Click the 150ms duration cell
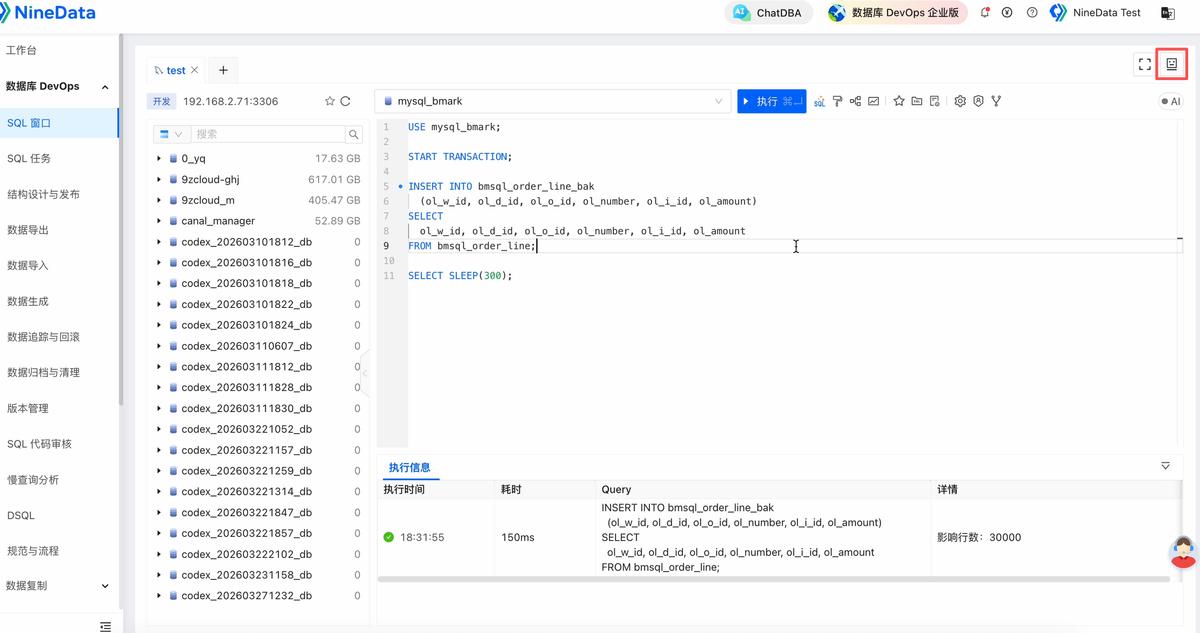The height and width of the screenshot is (633, 1200). (x=517, y=537)
